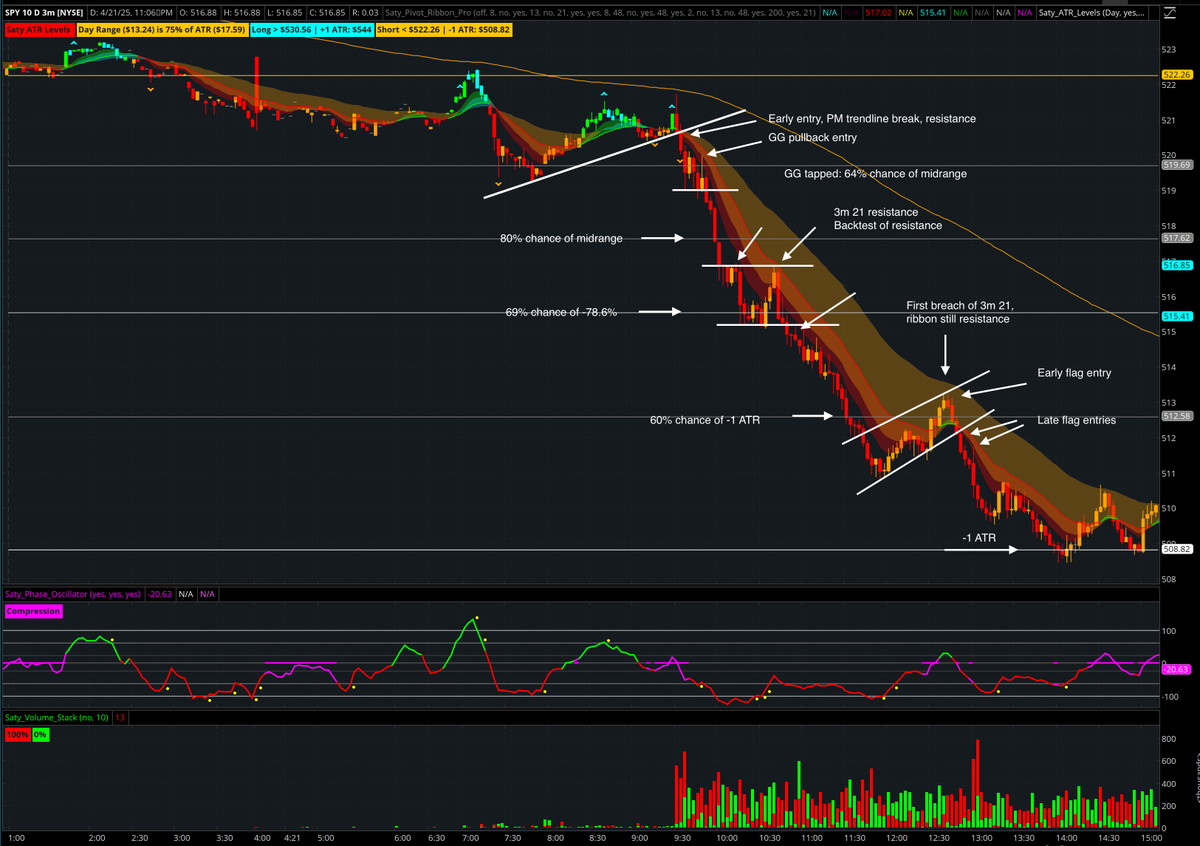Select the 'GG pullback entry' note
The width and height of the screenshot is (1200, 846).
click(812, 138)
